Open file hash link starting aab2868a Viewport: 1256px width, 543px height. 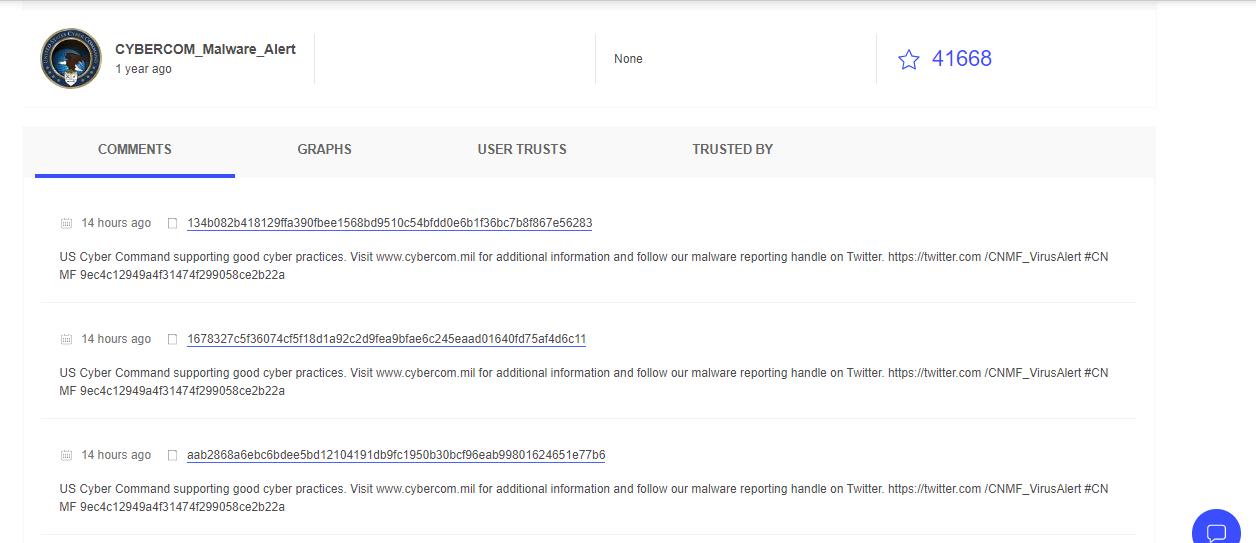coord(396,455)
